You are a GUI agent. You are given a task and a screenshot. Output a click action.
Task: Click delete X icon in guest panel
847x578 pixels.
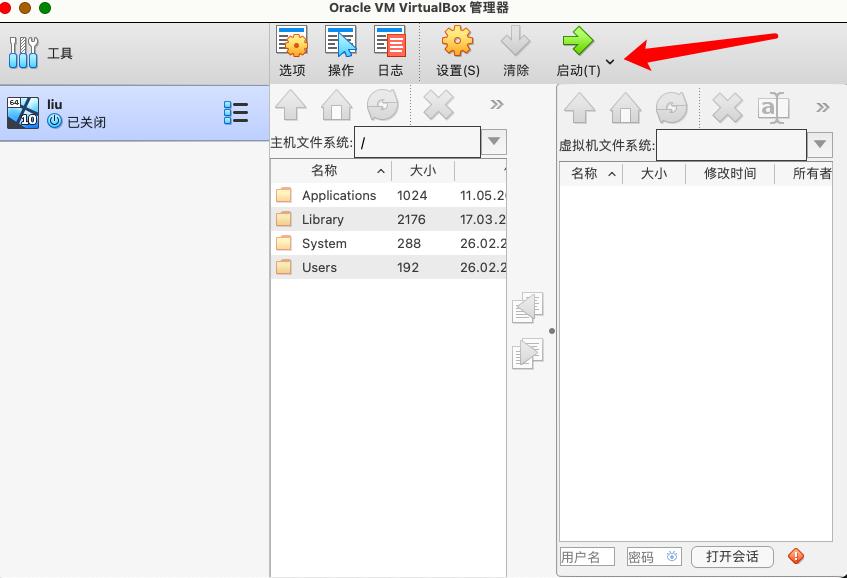(x=727, y=107)
